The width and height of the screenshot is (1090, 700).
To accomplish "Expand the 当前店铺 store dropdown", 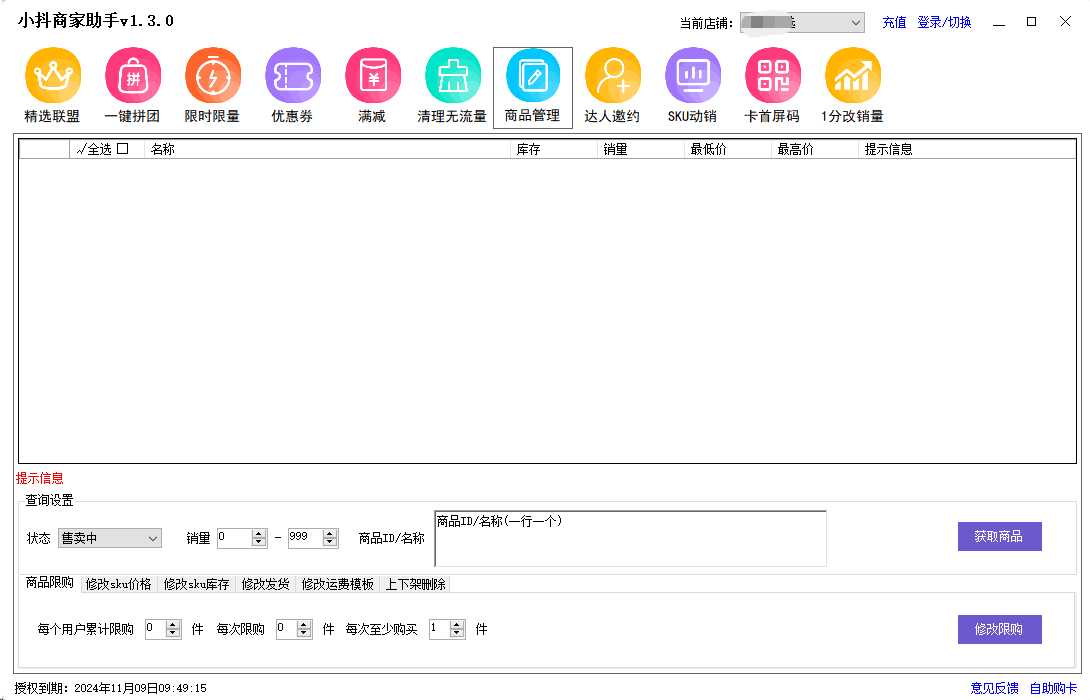I will (x=856, y=22).
